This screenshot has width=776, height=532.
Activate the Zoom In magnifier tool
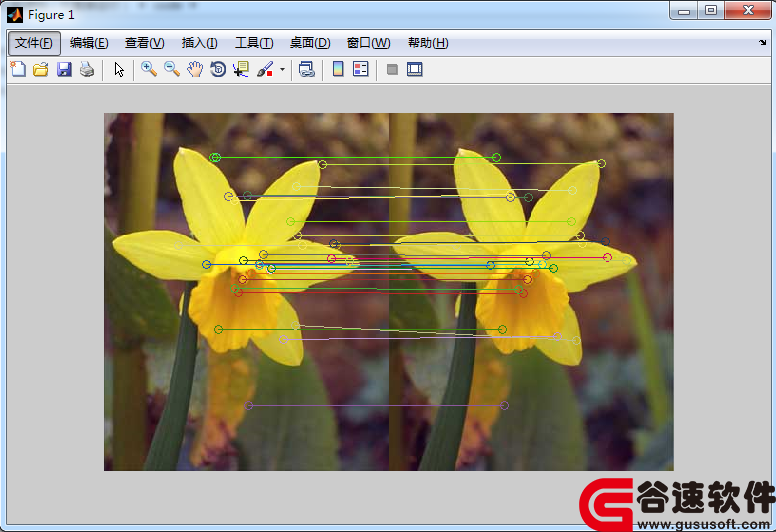coord(149,69)
